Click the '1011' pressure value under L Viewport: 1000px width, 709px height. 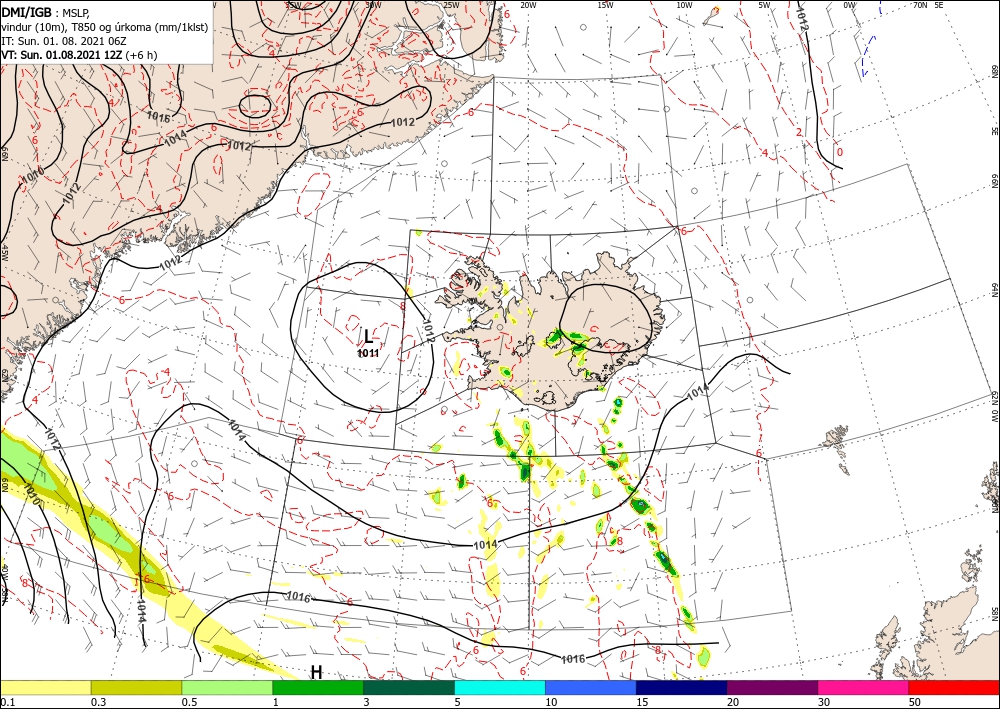coord(368,353)
